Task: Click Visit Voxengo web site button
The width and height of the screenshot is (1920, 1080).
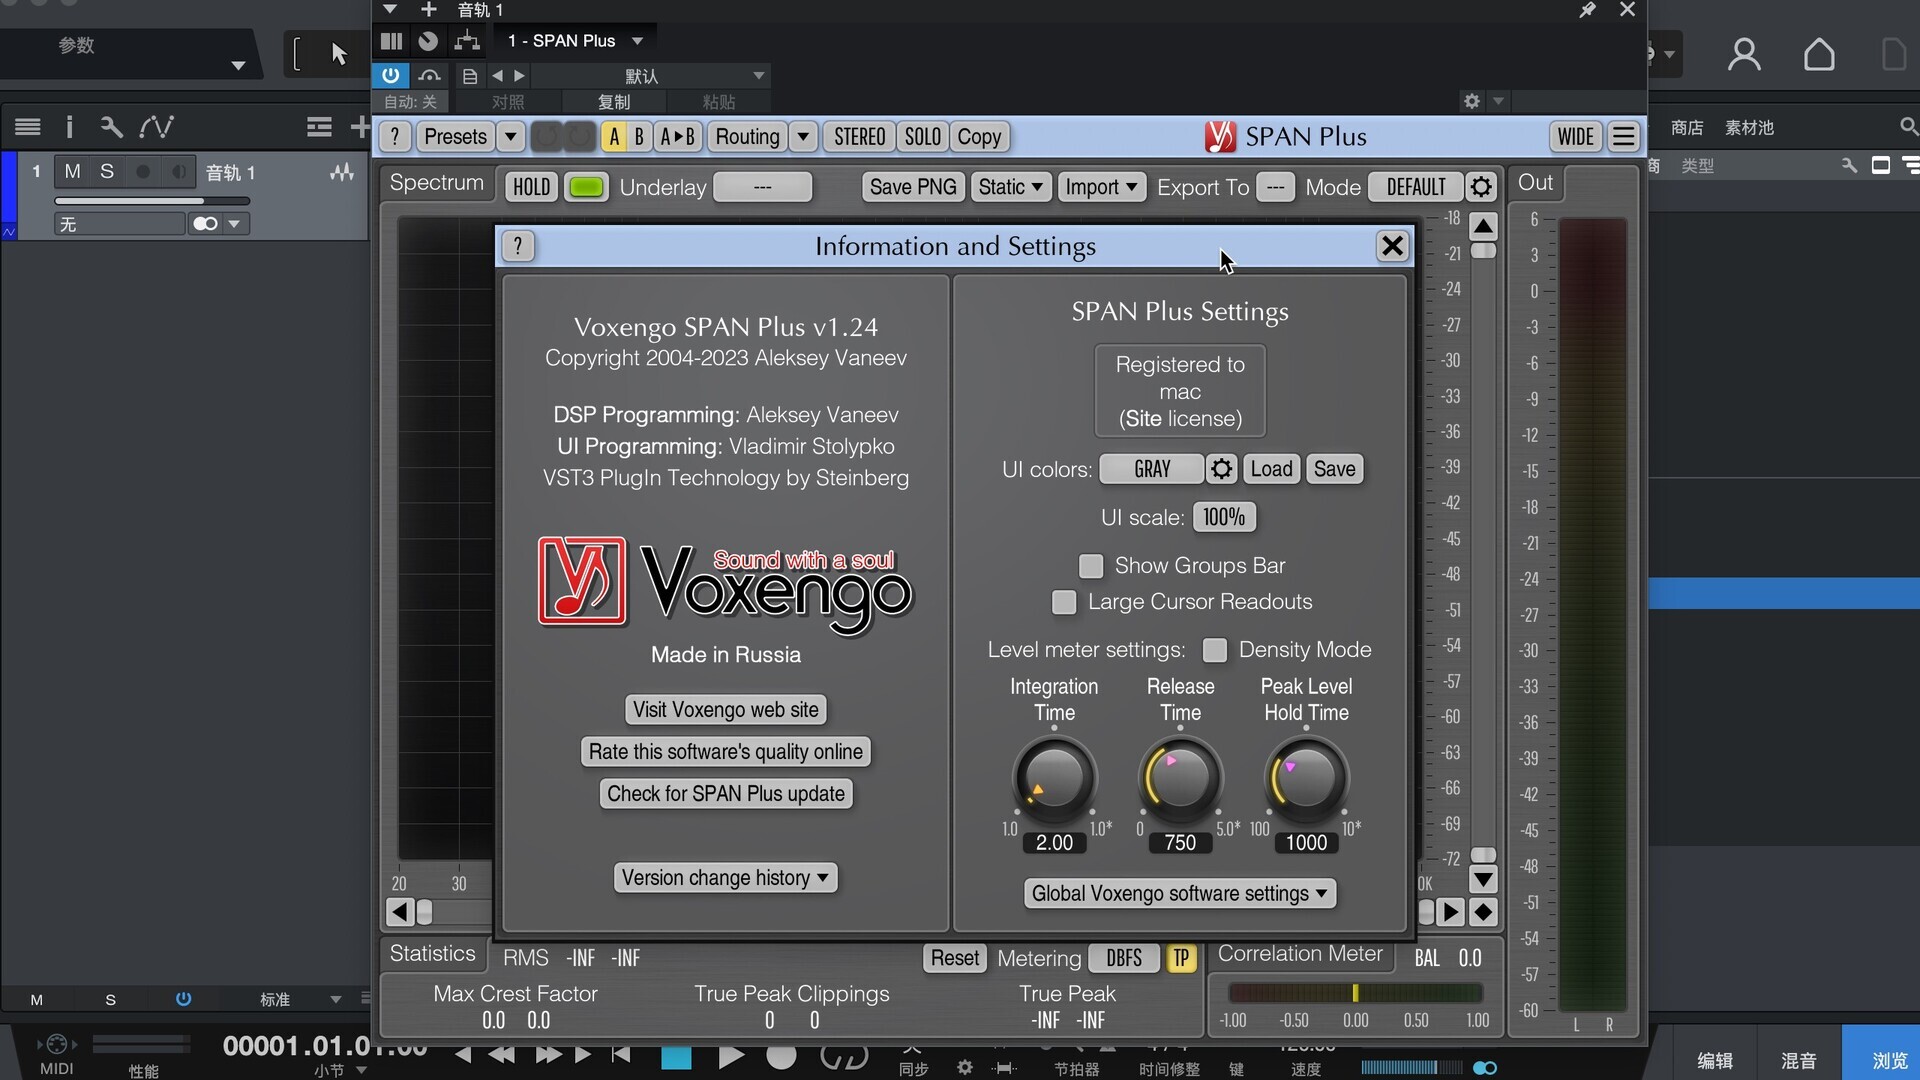Action: (725, 709)
